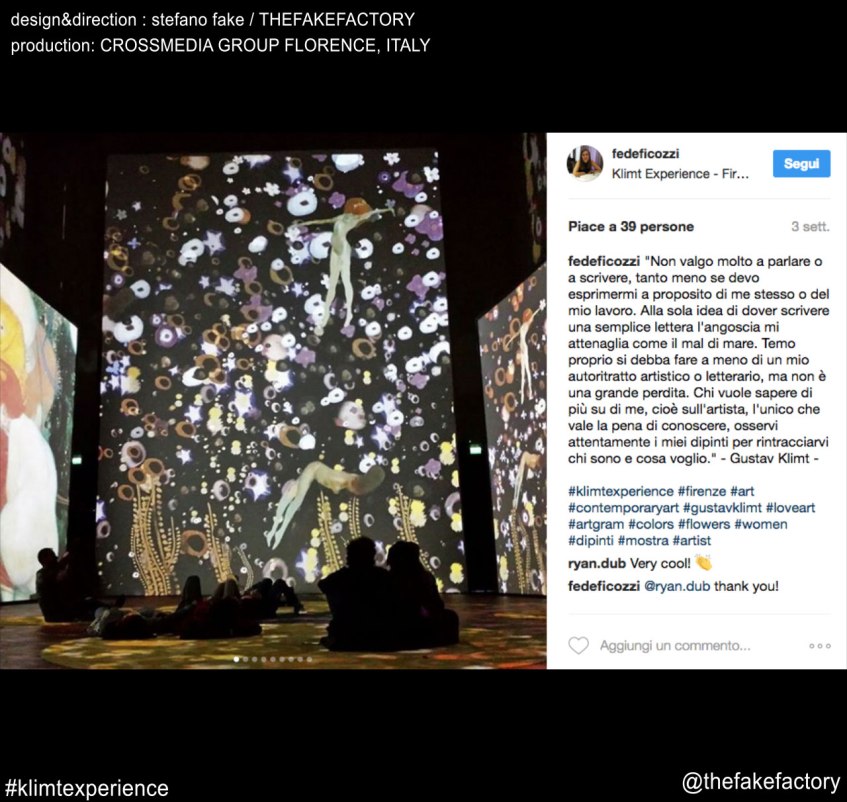Screen dimensions: 847x802
Task: Select the first carousel dot indicator
Action: (236, 659)
